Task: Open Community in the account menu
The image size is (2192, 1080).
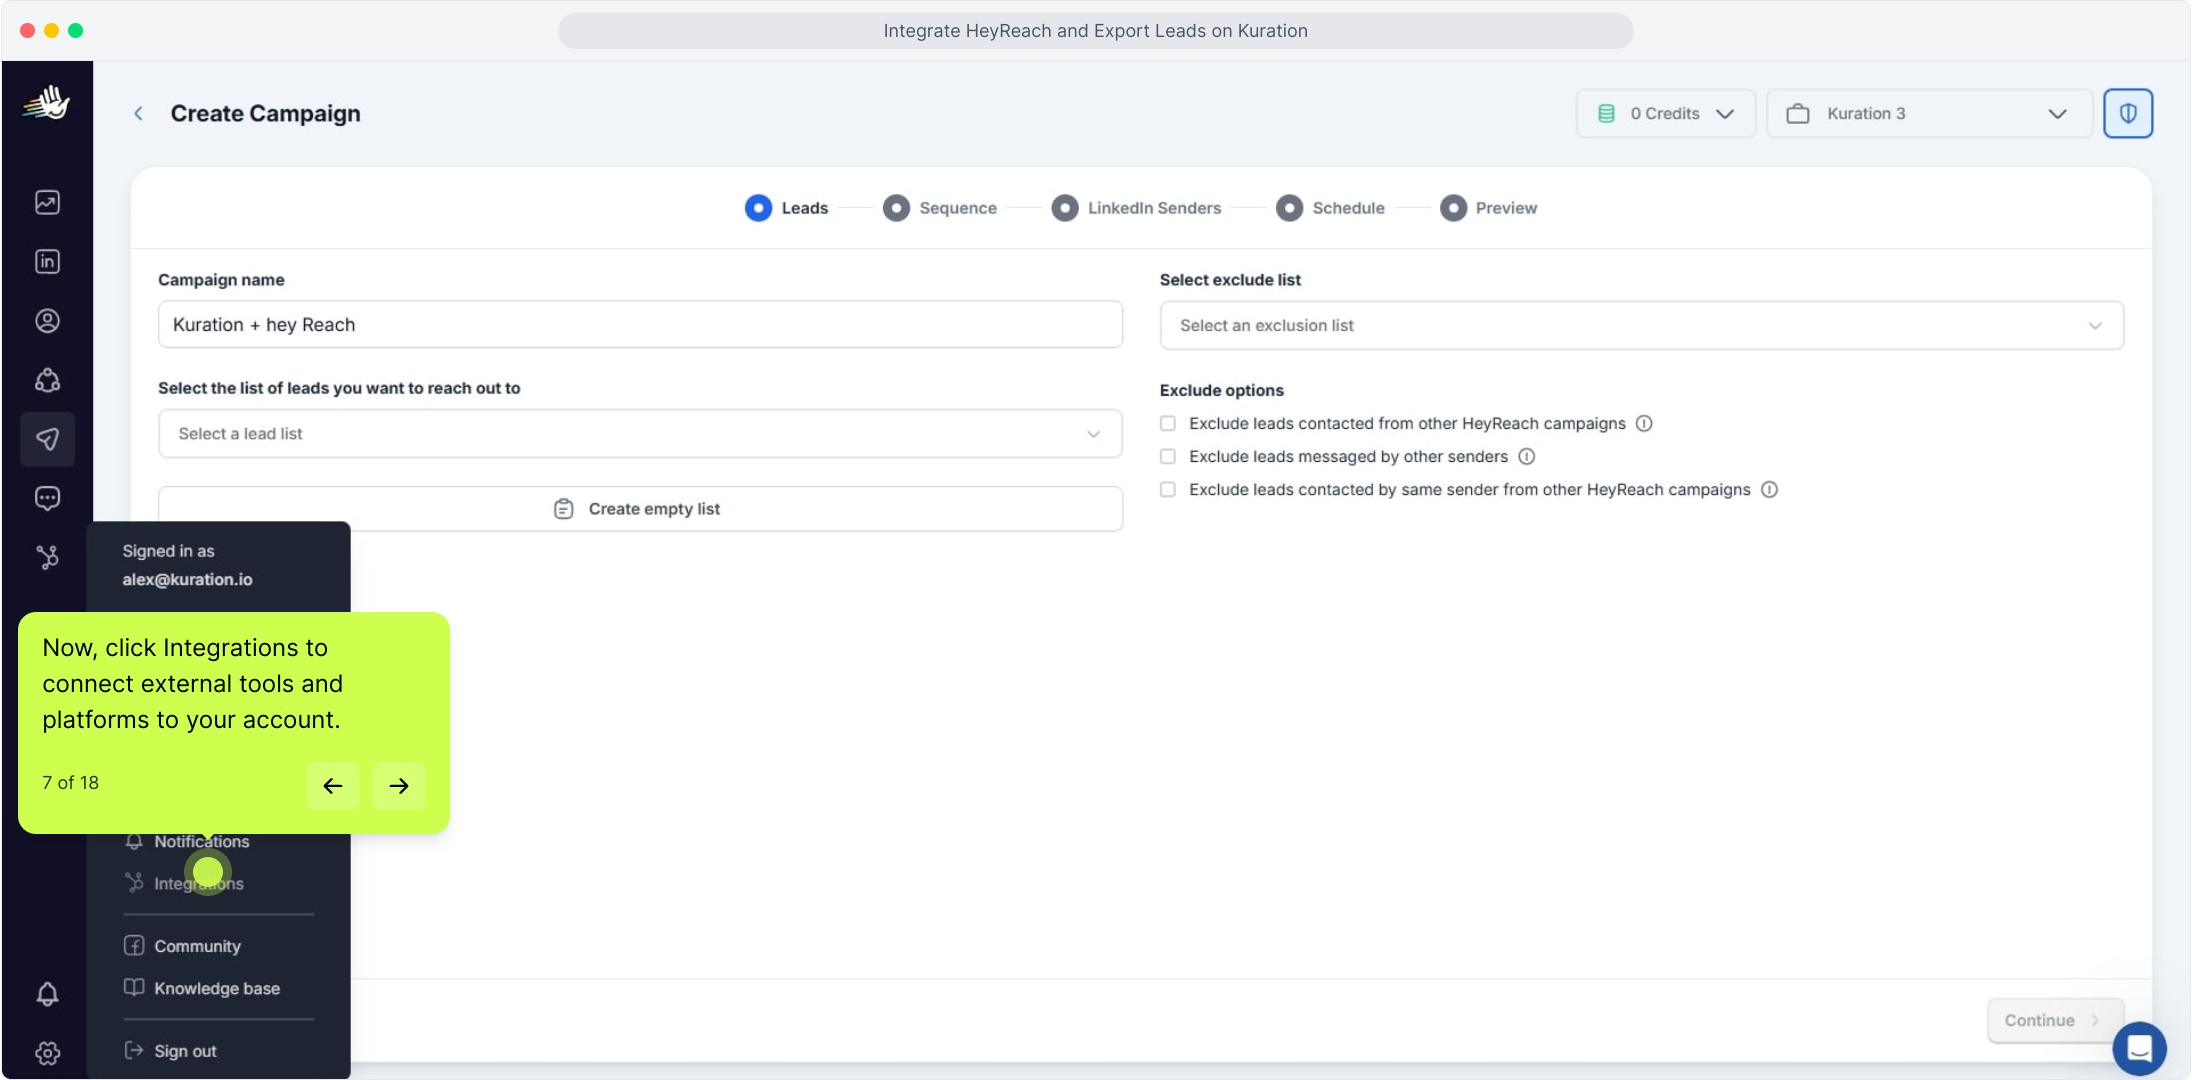Action: point(183,946)
